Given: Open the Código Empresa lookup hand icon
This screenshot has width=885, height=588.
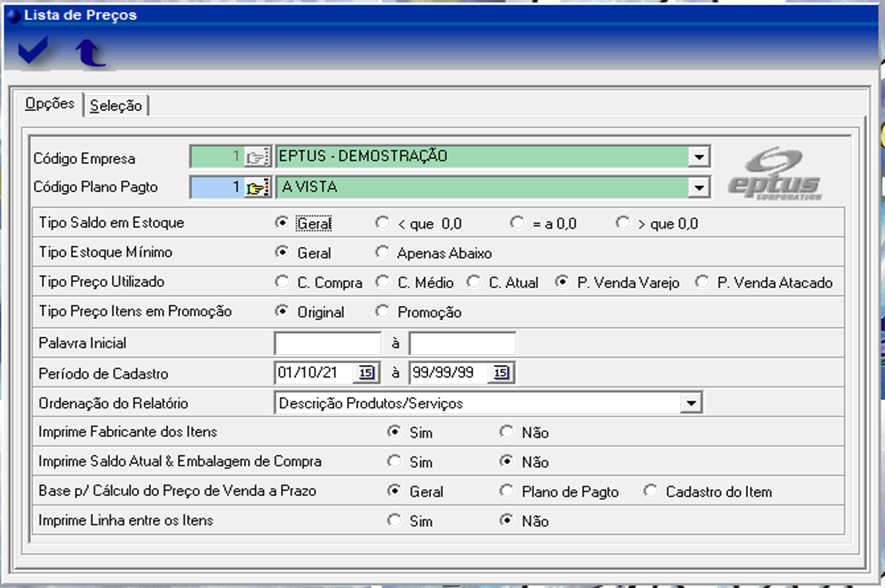Looking at the screenshot, I should pyautogui.click(x=258, y=157).
